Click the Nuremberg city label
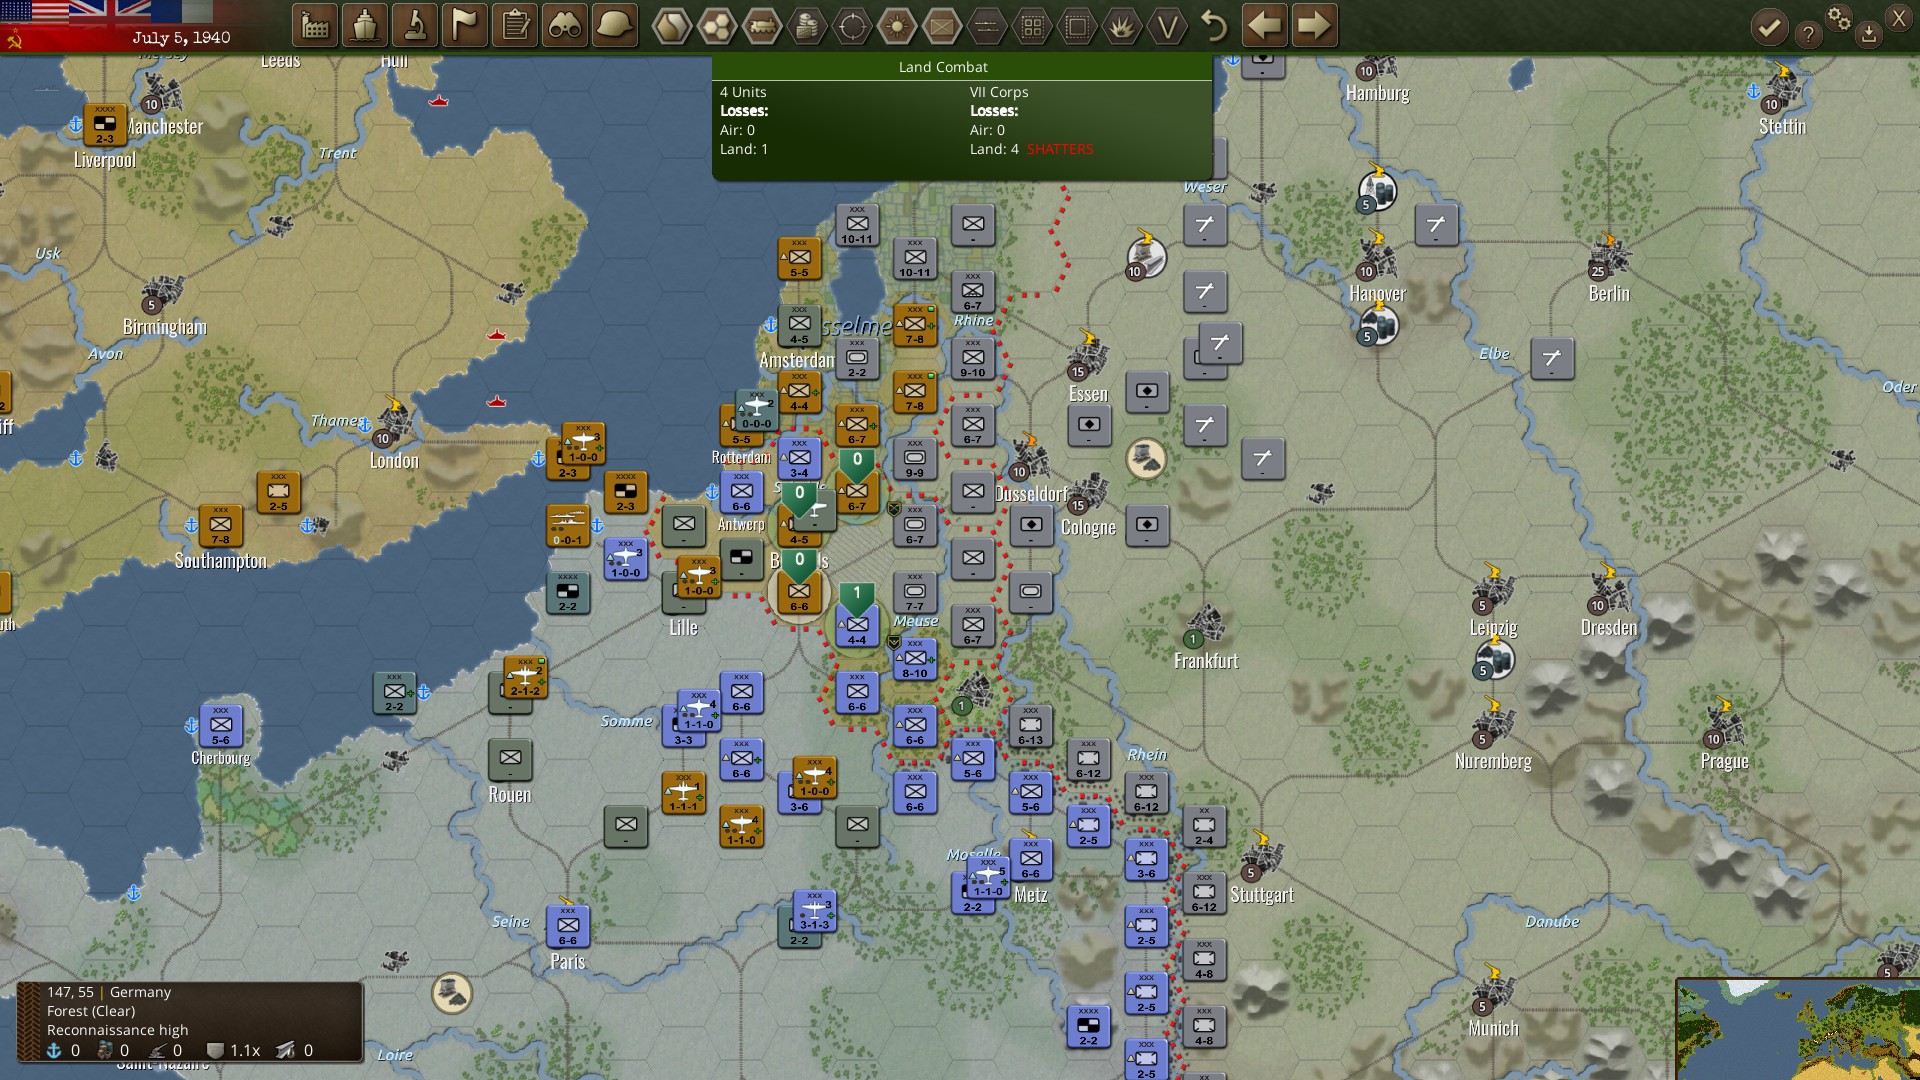Image resolution: width=1920 pixels, height=1080 pixels. (1493, 761)
